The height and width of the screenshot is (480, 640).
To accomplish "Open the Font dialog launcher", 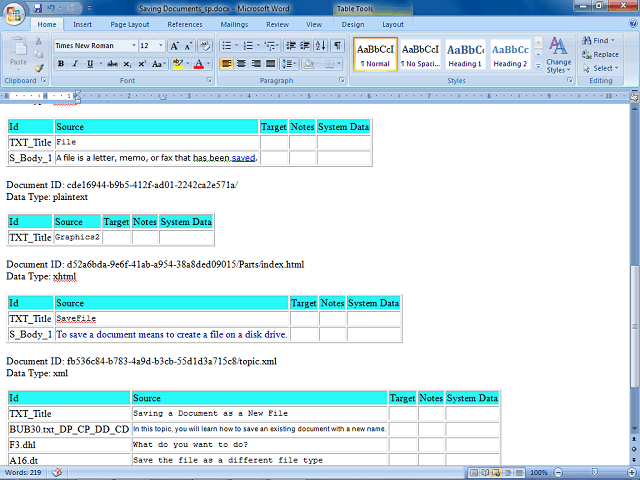I will click(x=209, y=80).
